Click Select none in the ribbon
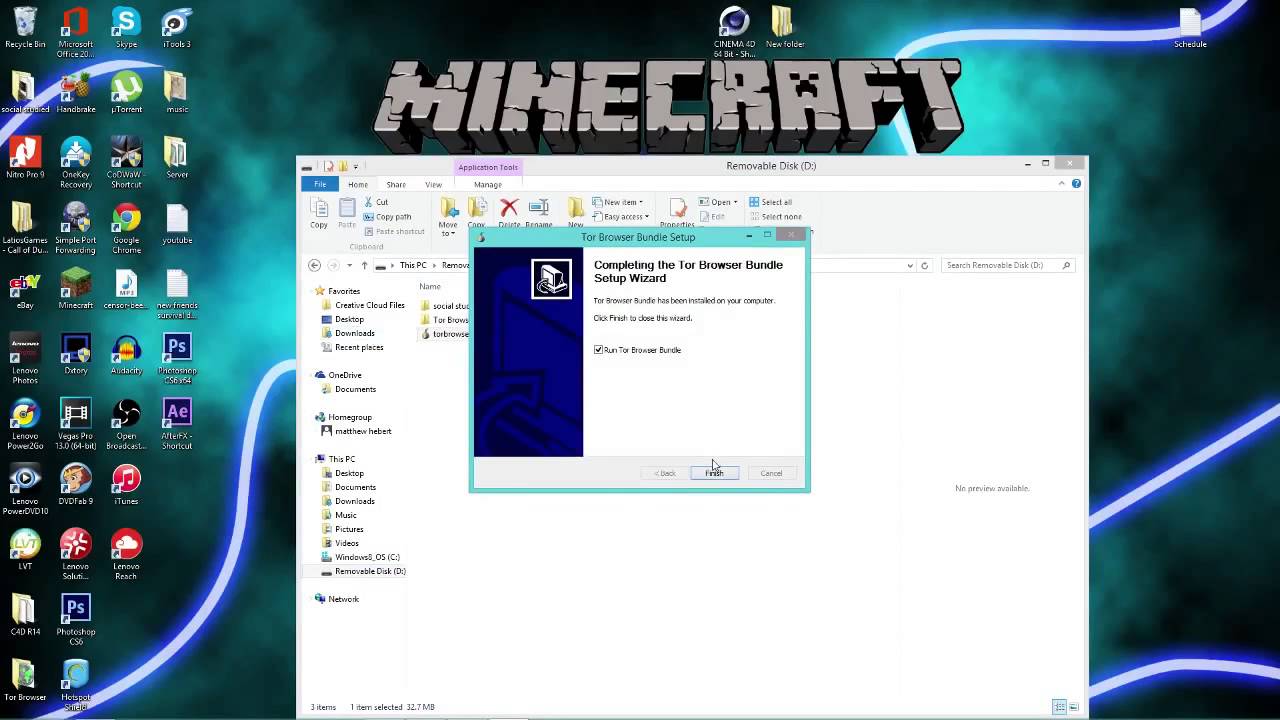Viewport: 1280px width, 720px height. [774, 216]
